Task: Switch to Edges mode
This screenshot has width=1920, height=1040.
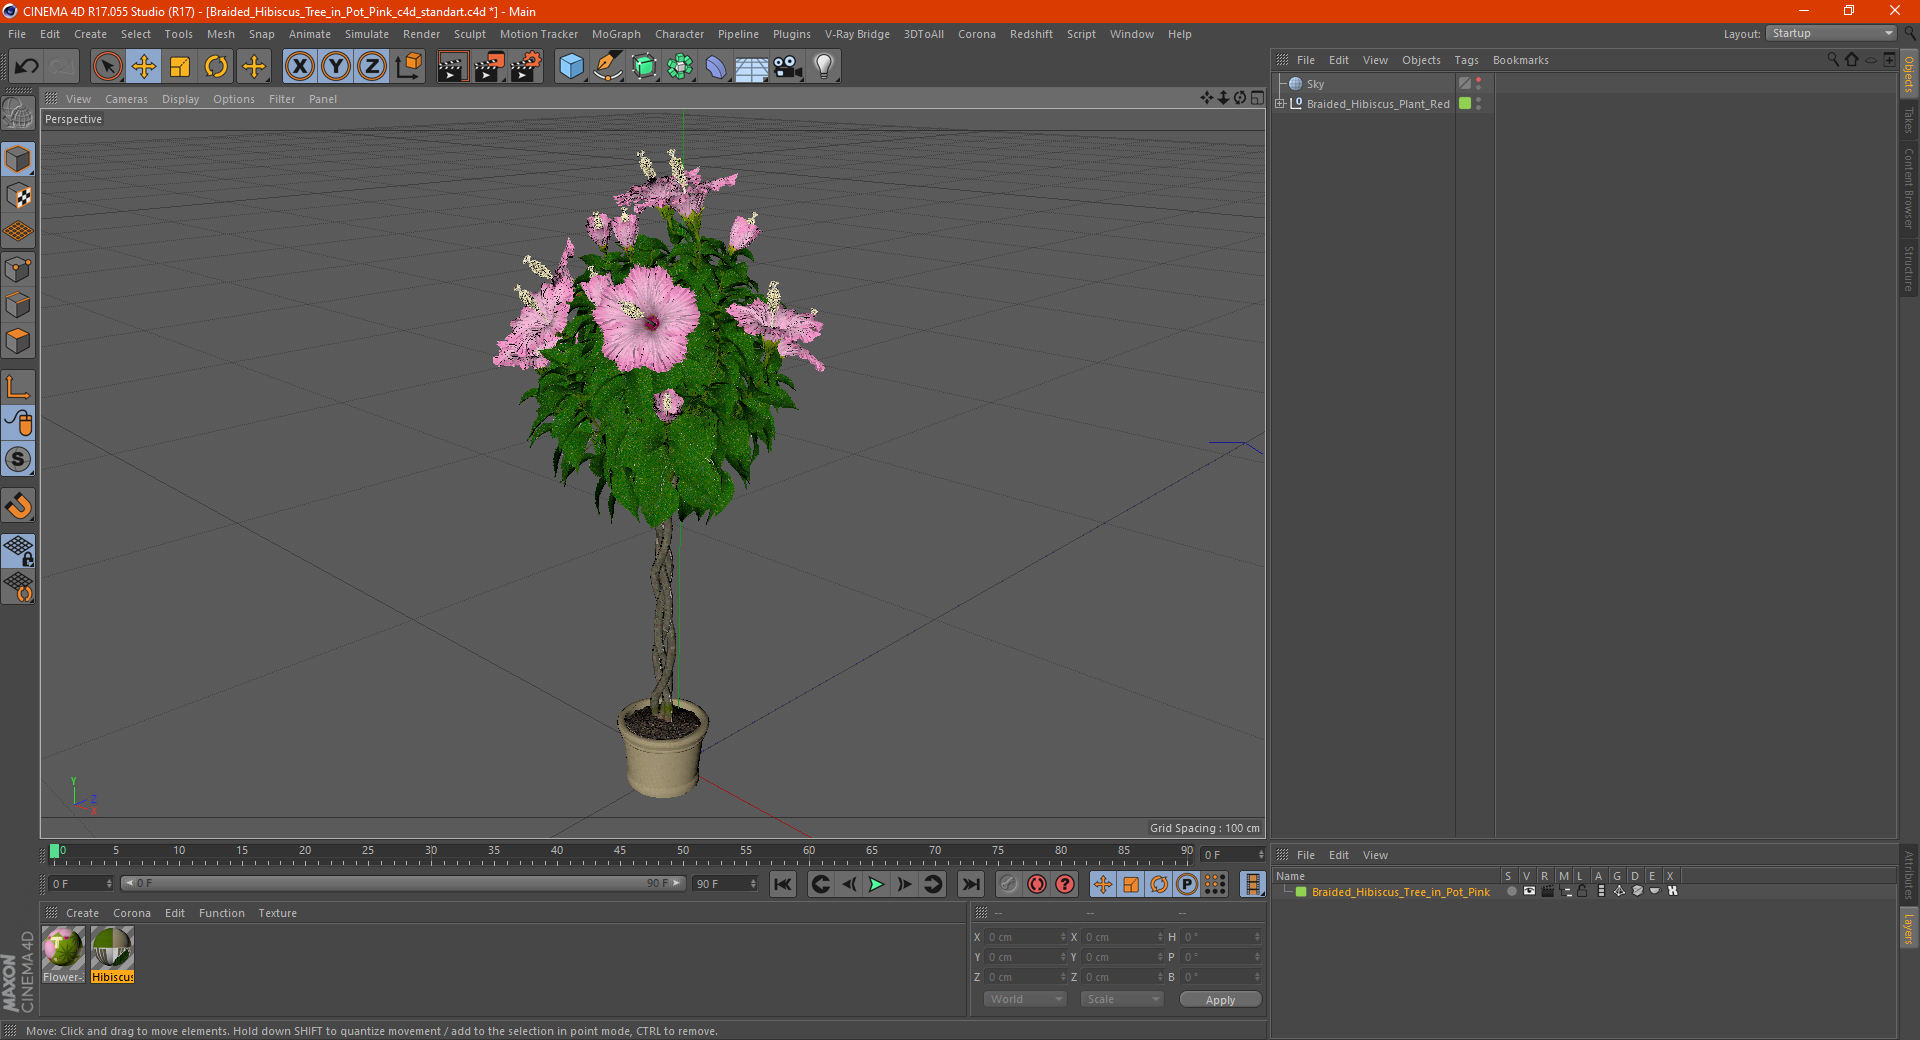Action: pos(18,305)
